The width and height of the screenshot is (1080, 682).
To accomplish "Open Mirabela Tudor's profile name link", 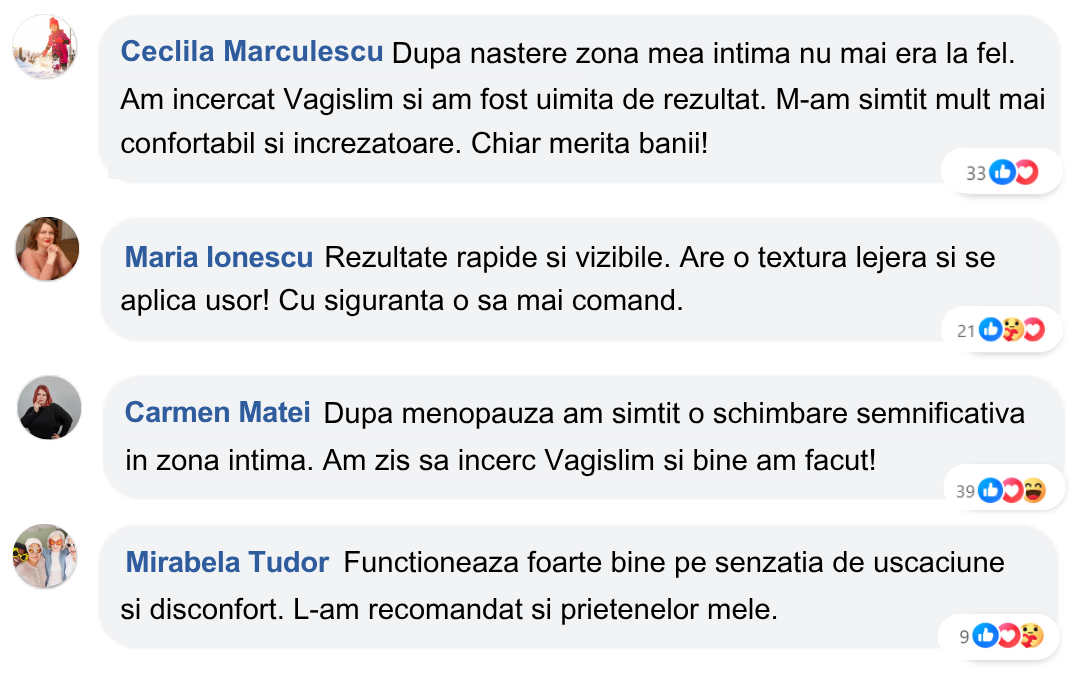I will (227, 563).
